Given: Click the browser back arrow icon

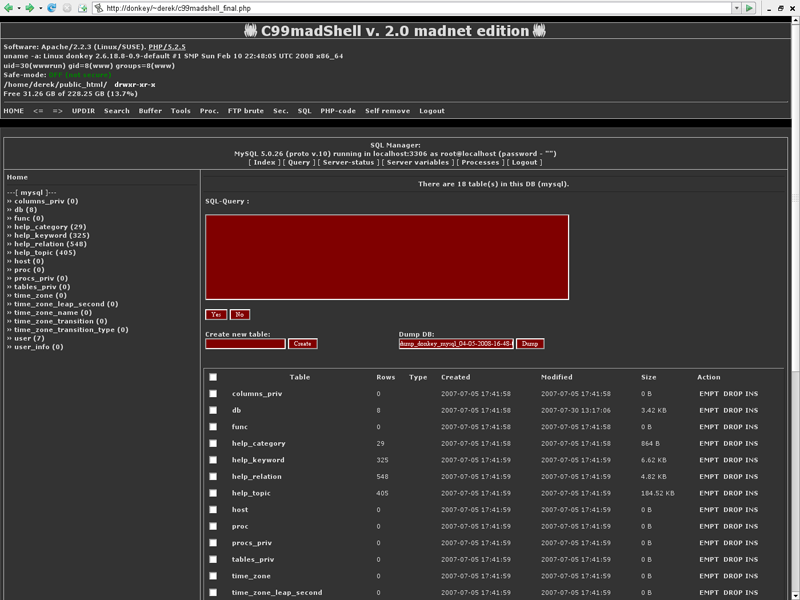Looking at the screenshot, I should [x=8, y=8].
